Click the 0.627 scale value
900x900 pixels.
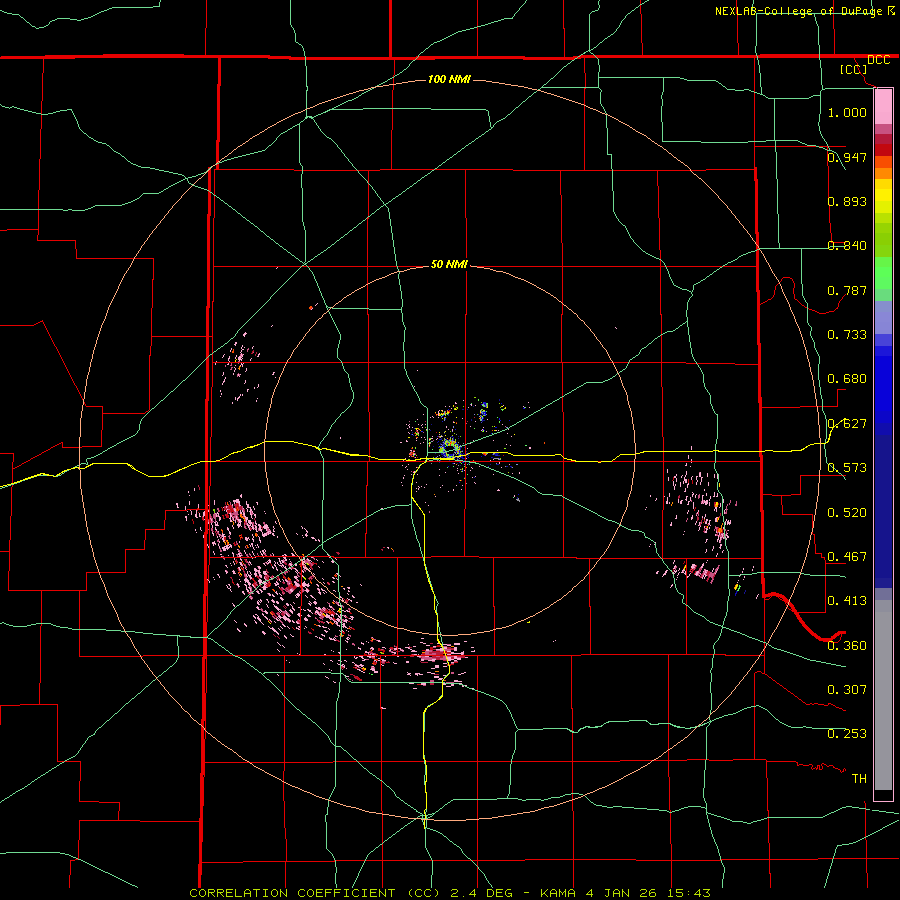pos(847,423)
